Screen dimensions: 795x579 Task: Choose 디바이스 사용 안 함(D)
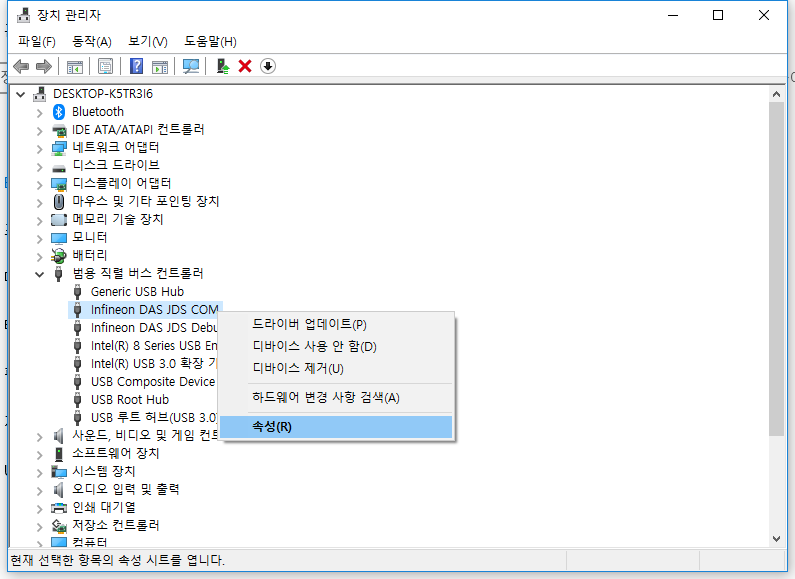coord(337,347)
